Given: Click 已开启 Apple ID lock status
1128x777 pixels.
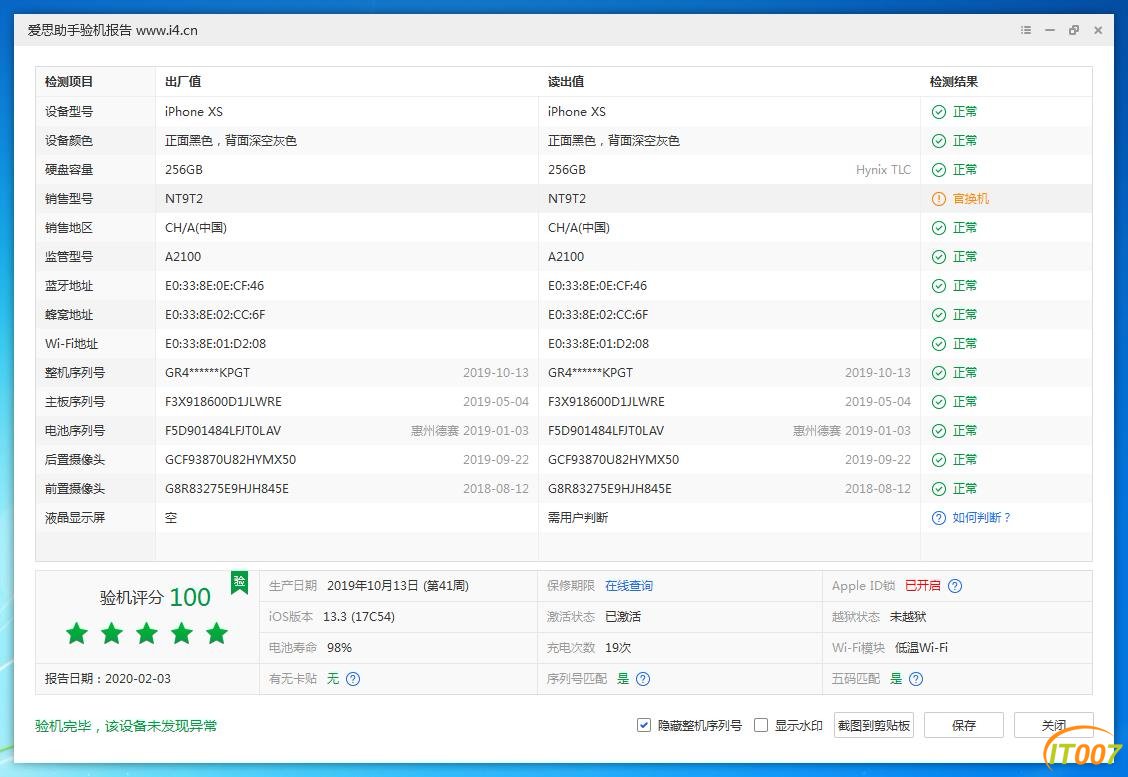Looking at the screenshot, I should click(922, 586).
